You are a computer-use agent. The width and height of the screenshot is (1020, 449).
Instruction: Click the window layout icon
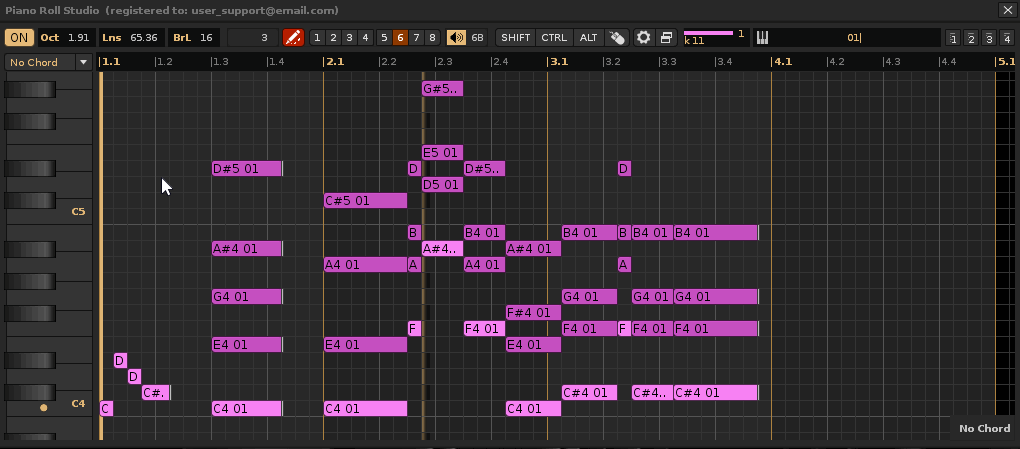[666, 38]
